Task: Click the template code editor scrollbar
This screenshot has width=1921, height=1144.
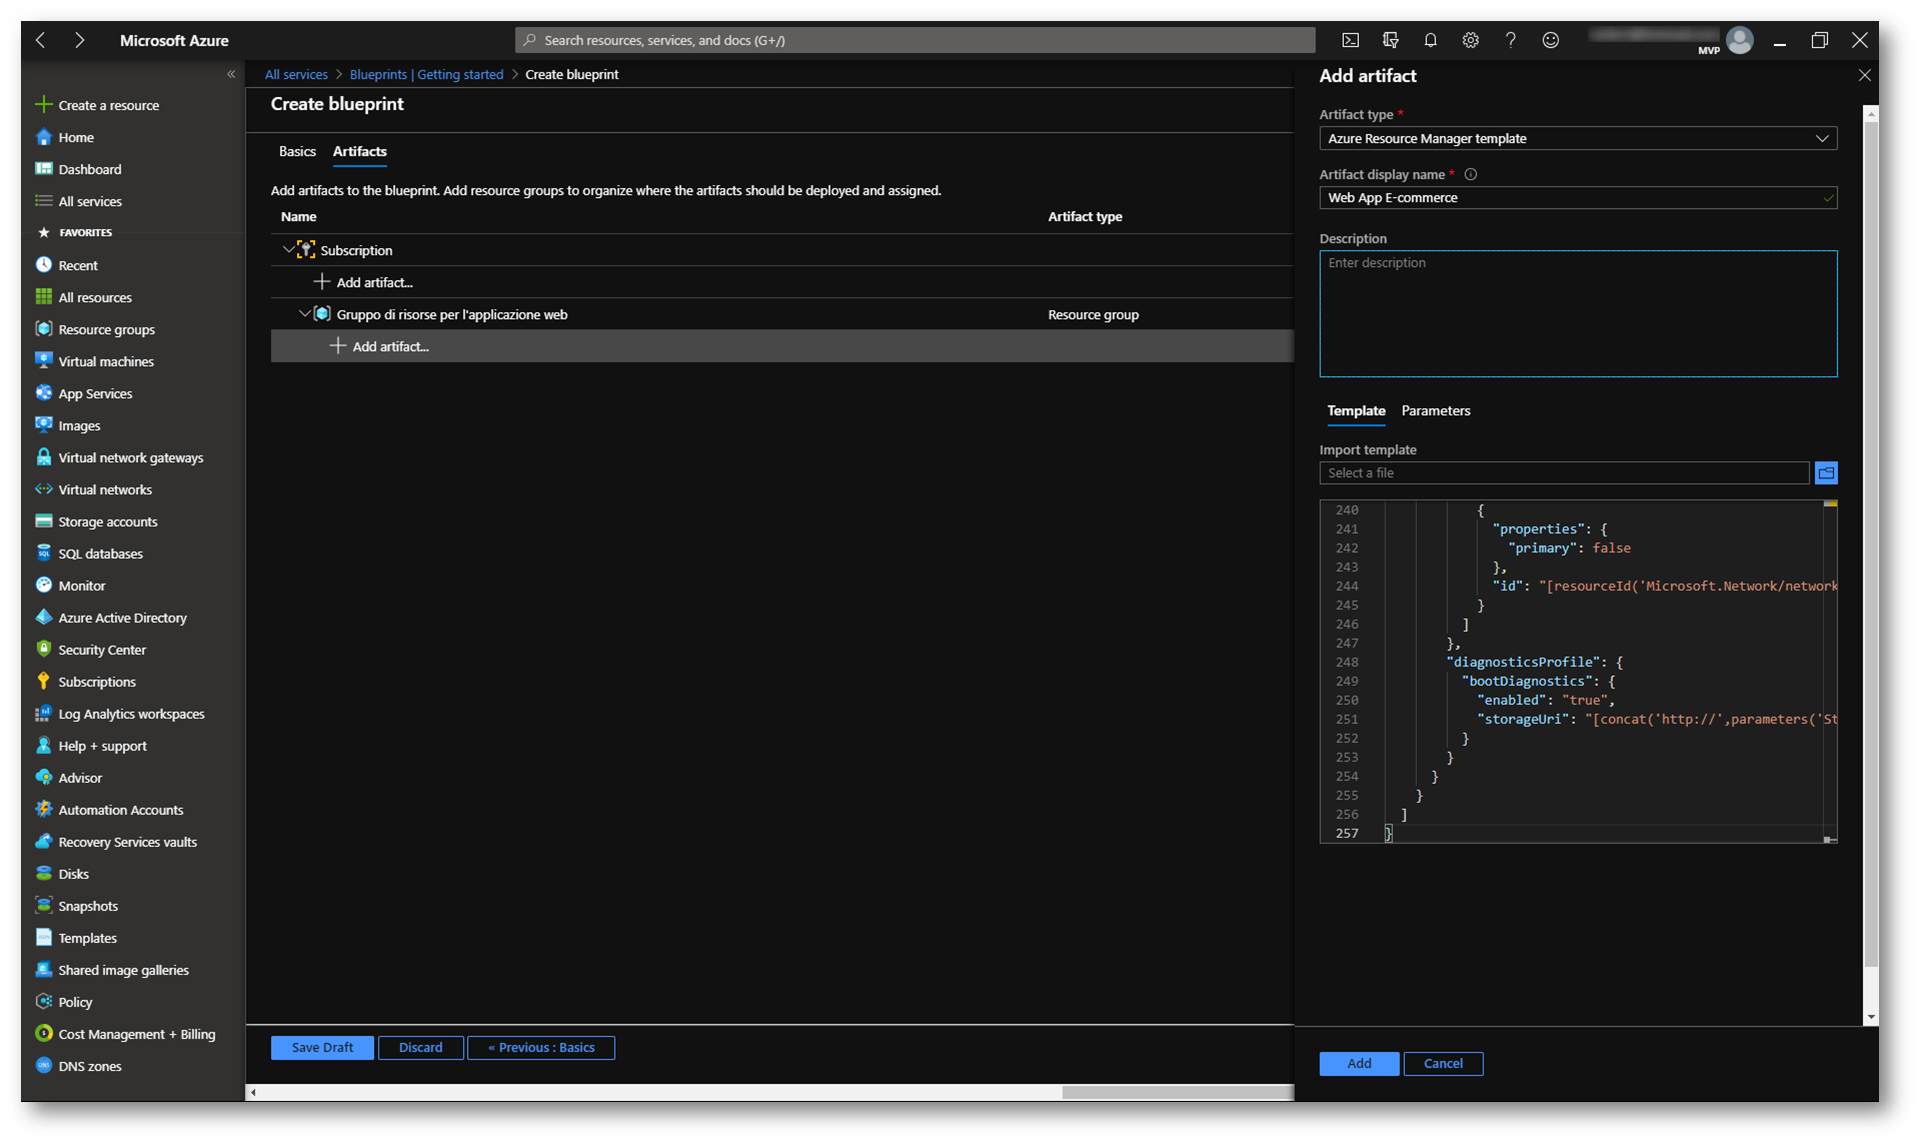Action: point(1829,670)
